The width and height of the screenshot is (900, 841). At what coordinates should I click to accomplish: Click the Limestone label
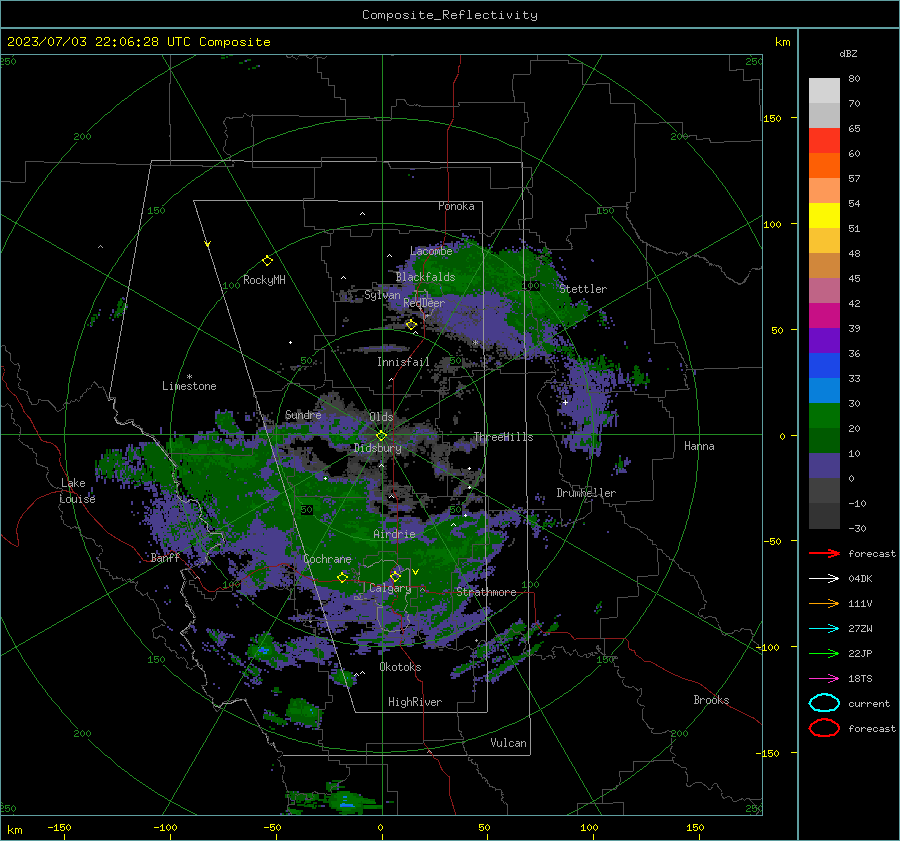coord(189,386)
